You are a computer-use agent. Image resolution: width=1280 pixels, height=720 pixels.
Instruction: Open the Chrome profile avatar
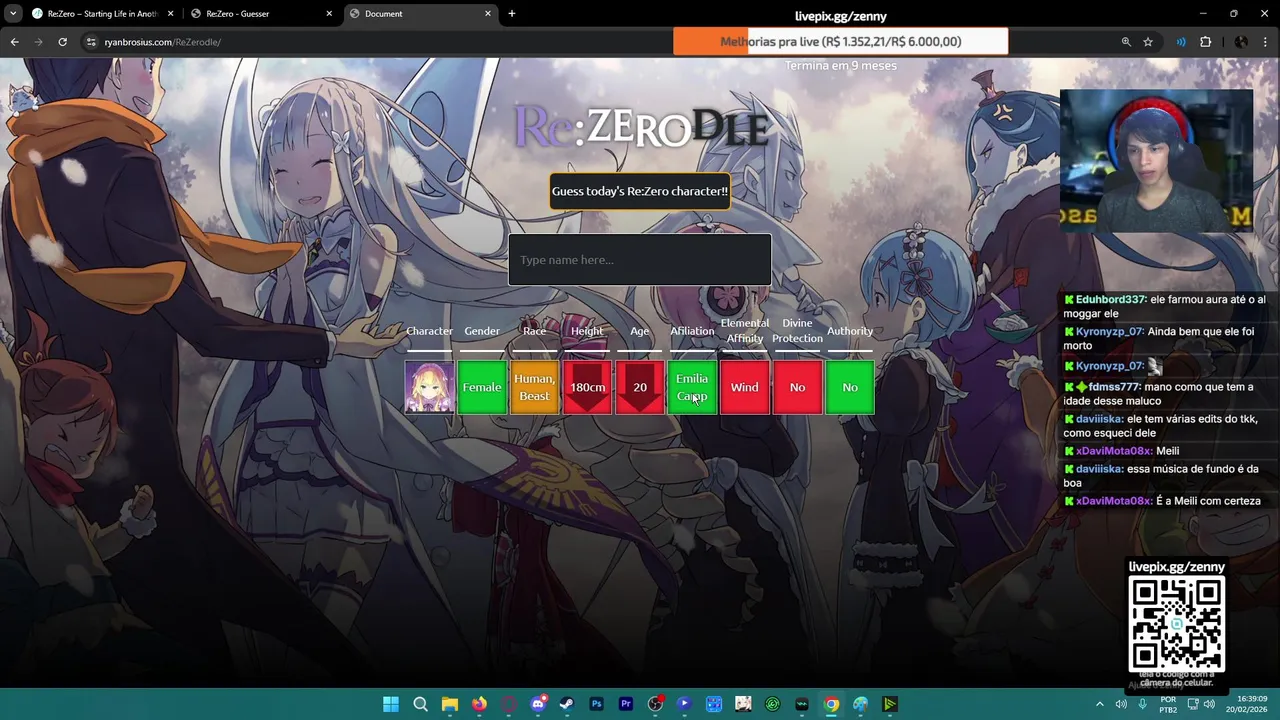(1241, 42)
